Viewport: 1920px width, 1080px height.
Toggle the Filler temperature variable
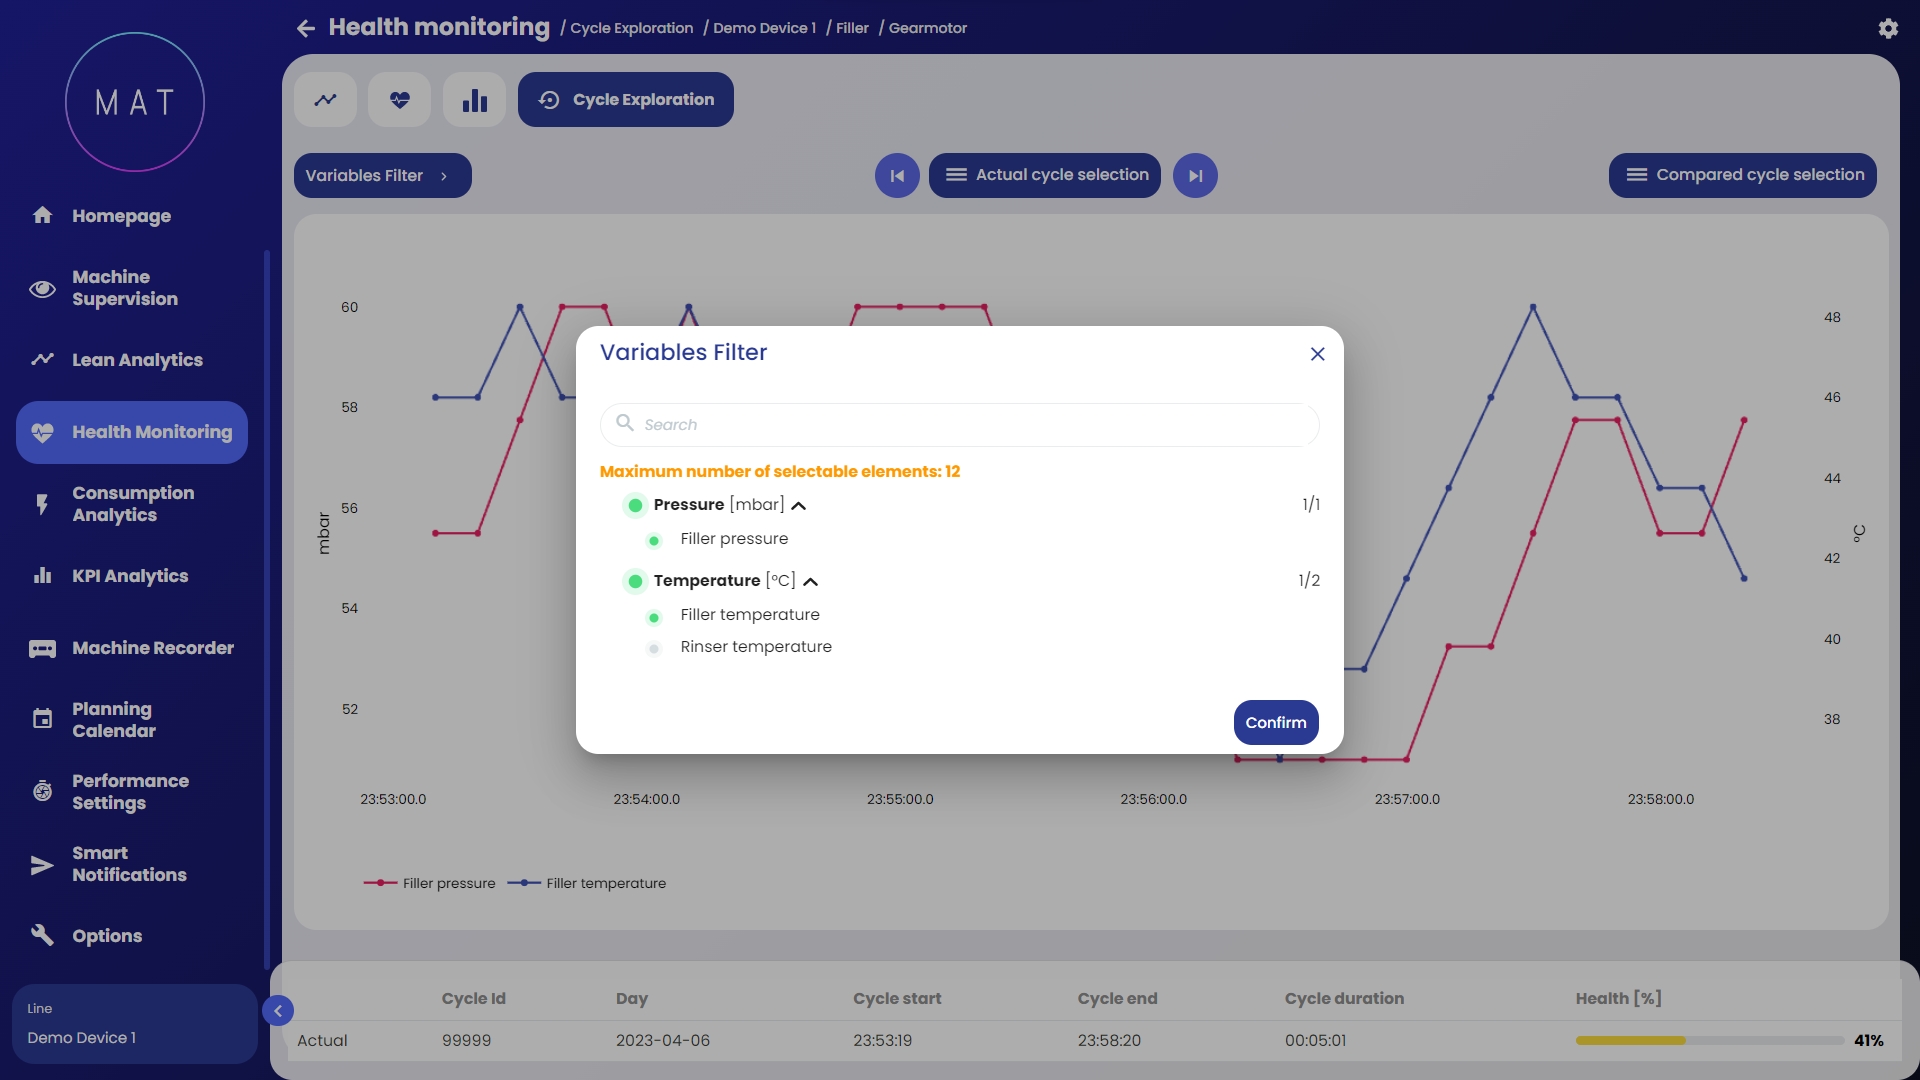654,616
